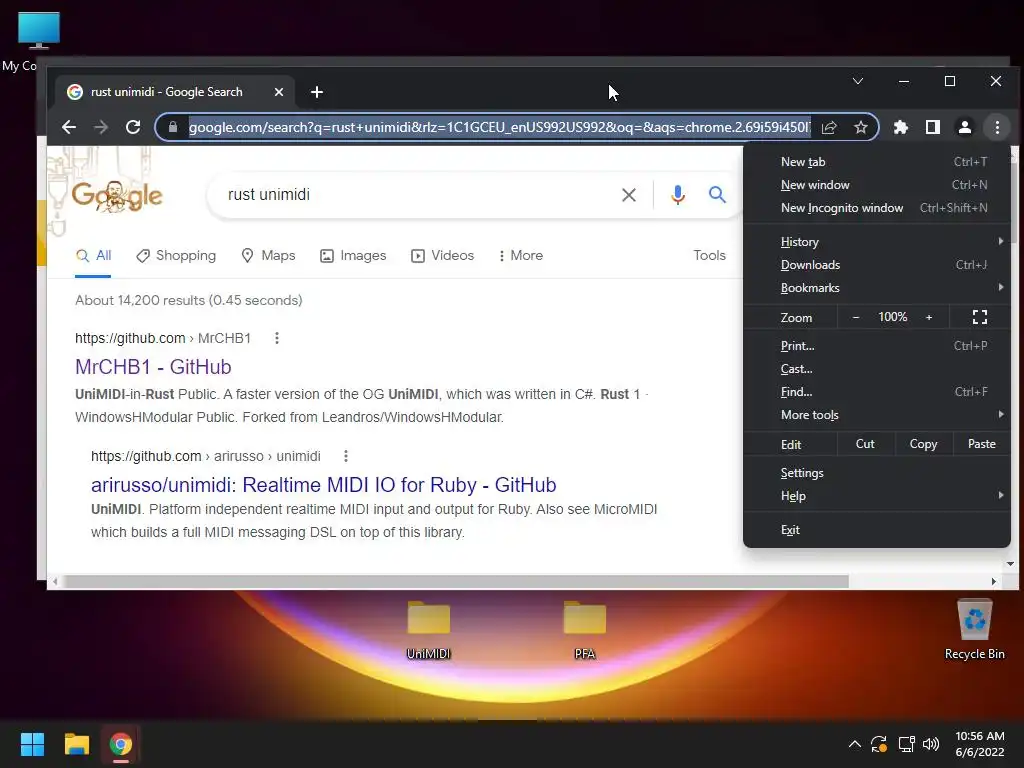
Task: Click the lock site info icon
Action: pyautogui.click(x=172, y=127)
